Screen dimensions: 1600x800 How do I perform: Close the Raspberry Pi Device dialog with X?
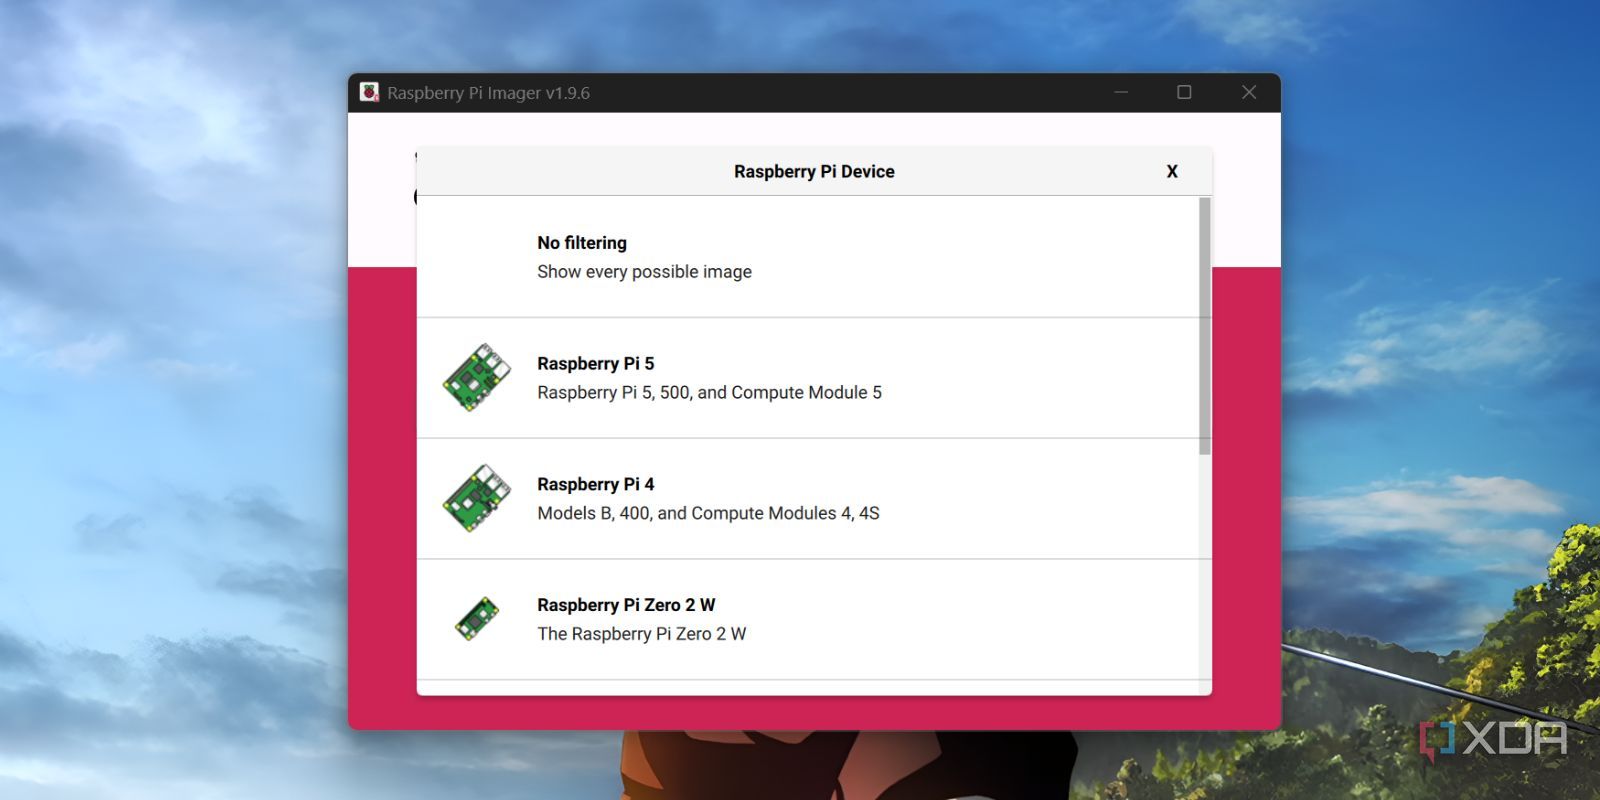point(1172,172)
